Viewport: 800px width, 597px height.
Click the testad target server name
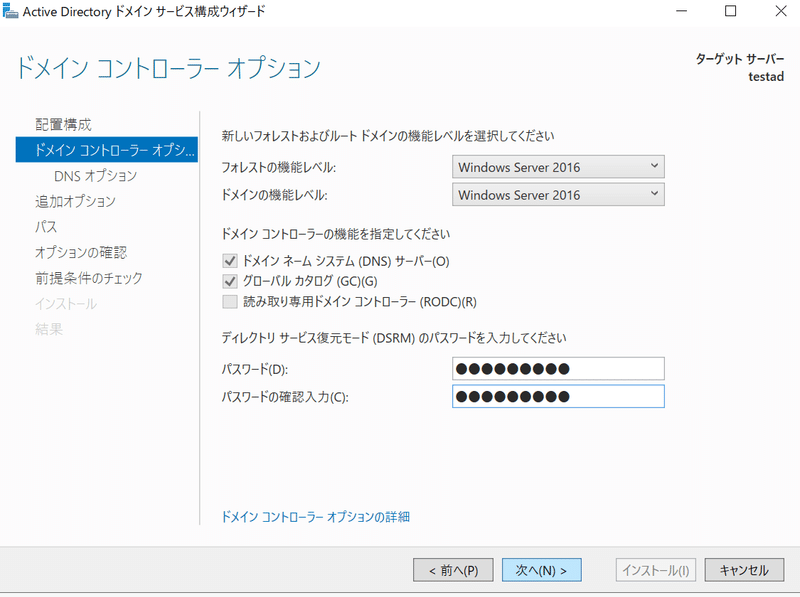coord(766,77)
